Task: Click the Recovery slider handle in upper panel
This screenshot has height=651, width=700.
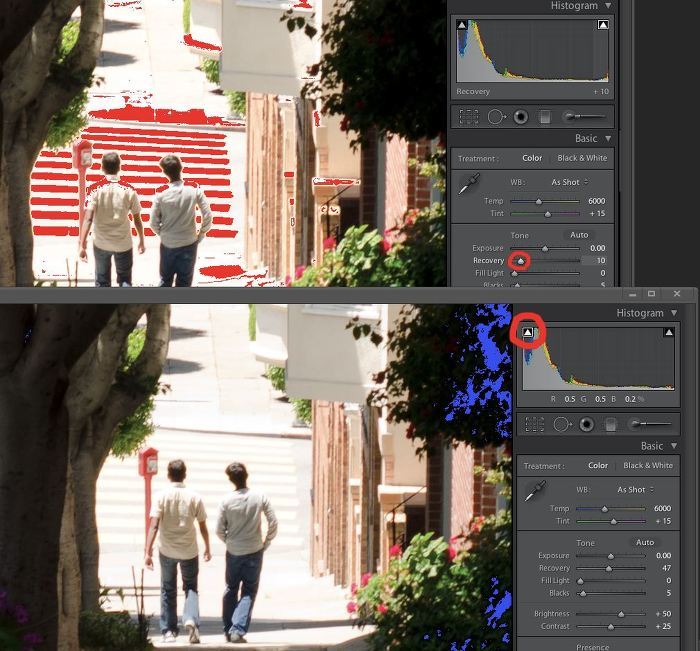Action: point(521,261)
